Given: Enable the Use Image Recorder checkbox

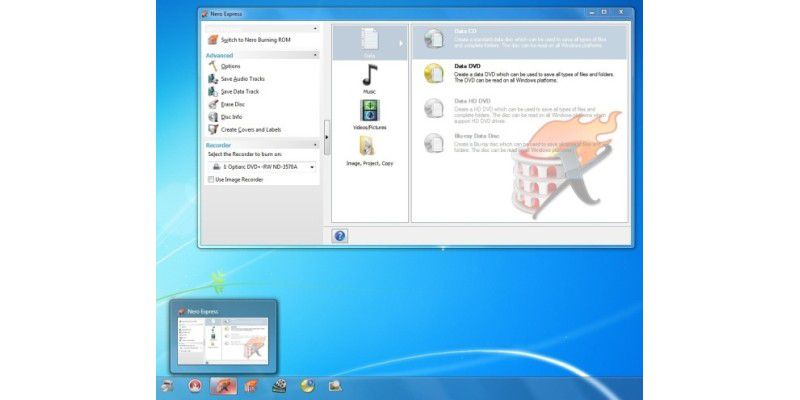Looking at the screenshot, I should click(x=211, y=180).
